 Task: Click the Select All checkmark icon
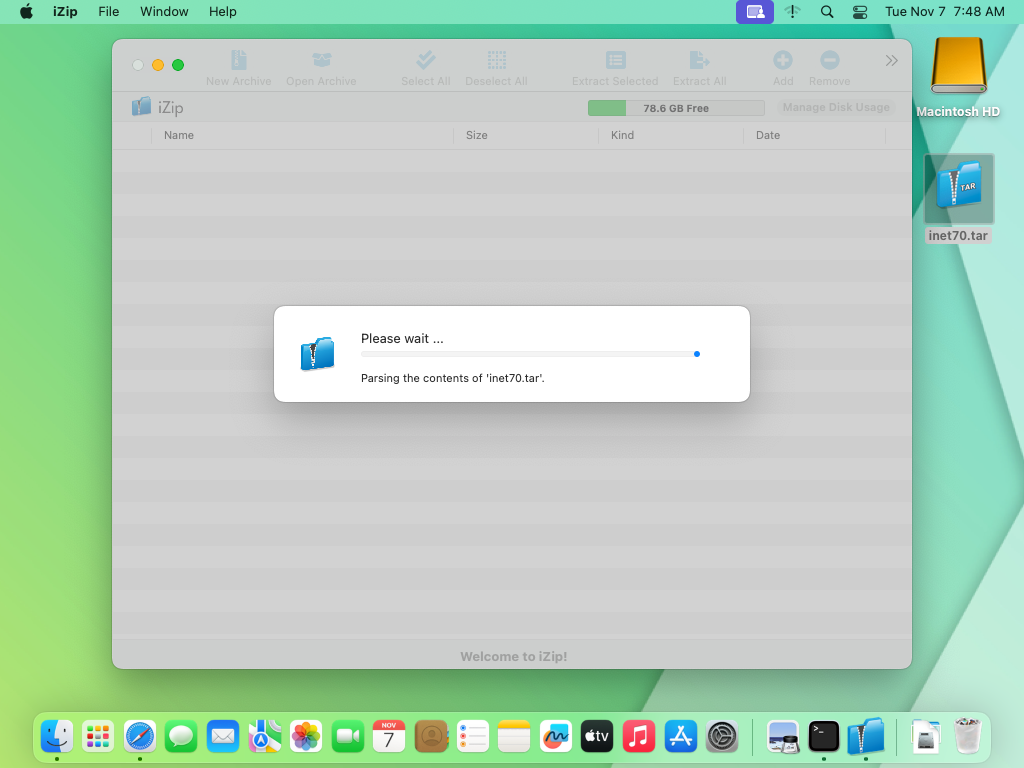tap(426, 60)
